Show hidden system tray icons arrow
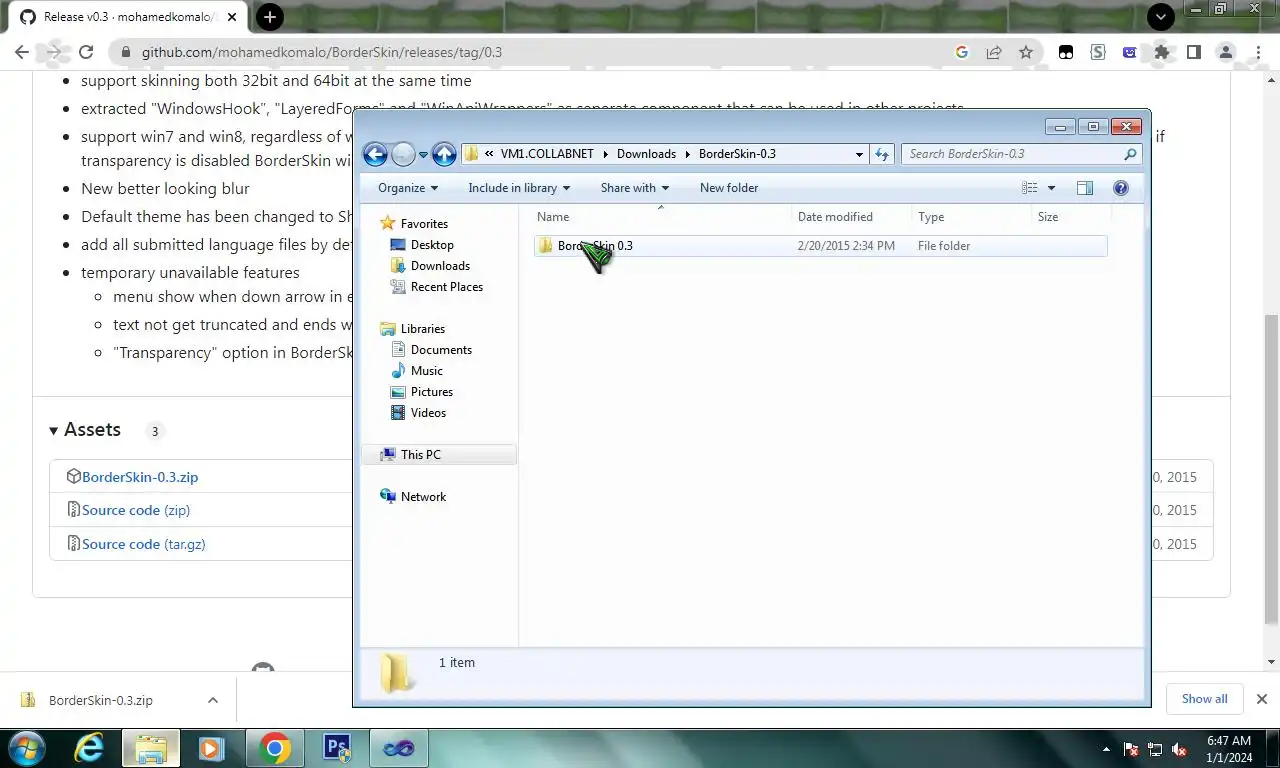1280x768 pixels. tap(1106, 749)
